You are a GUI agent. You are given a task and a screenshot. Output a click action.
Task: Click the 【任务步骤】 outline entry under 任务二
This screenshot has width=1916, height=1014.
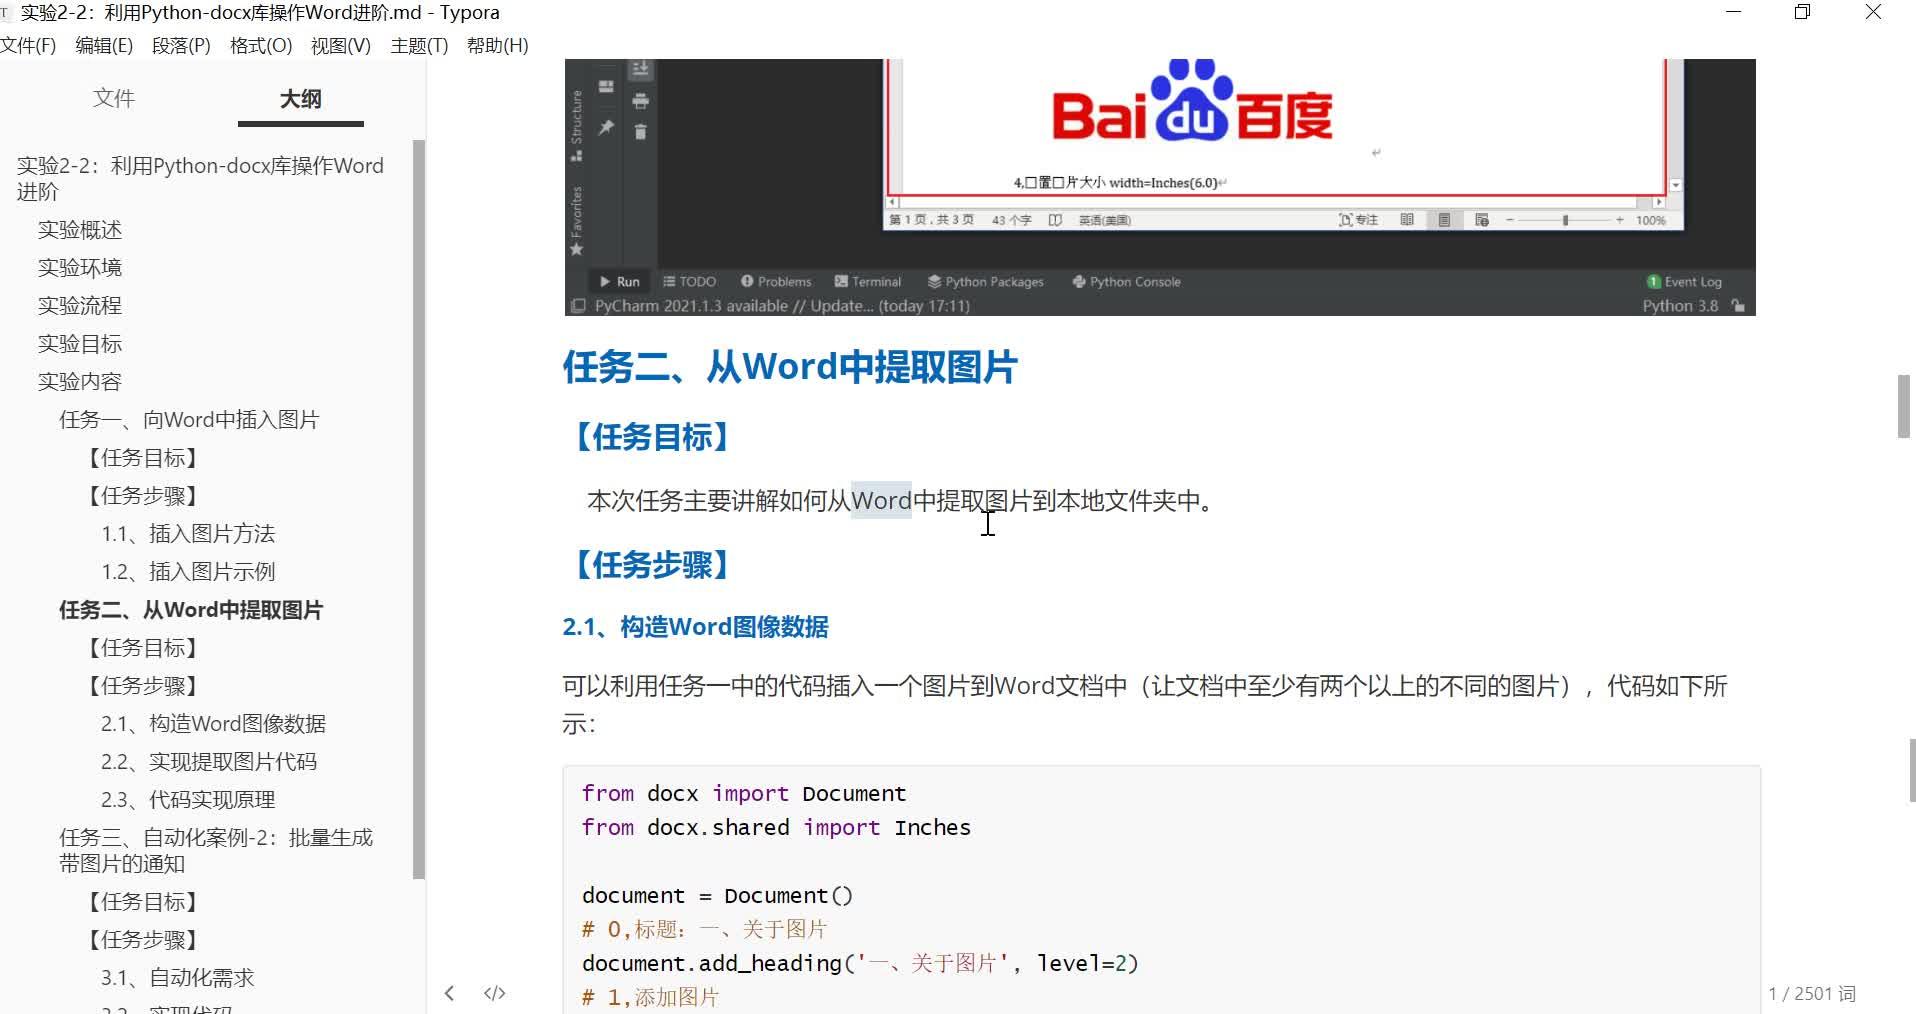pyautogui.click(x=143, y=686)
